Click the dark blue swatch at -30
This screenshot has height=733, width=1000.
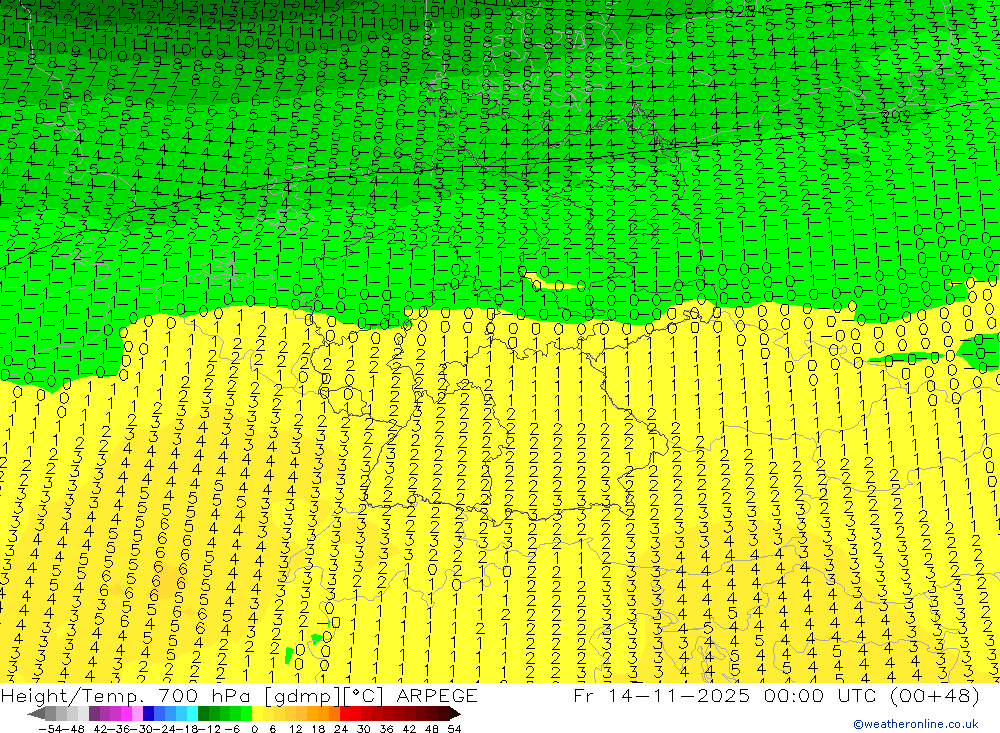point(148,713)
